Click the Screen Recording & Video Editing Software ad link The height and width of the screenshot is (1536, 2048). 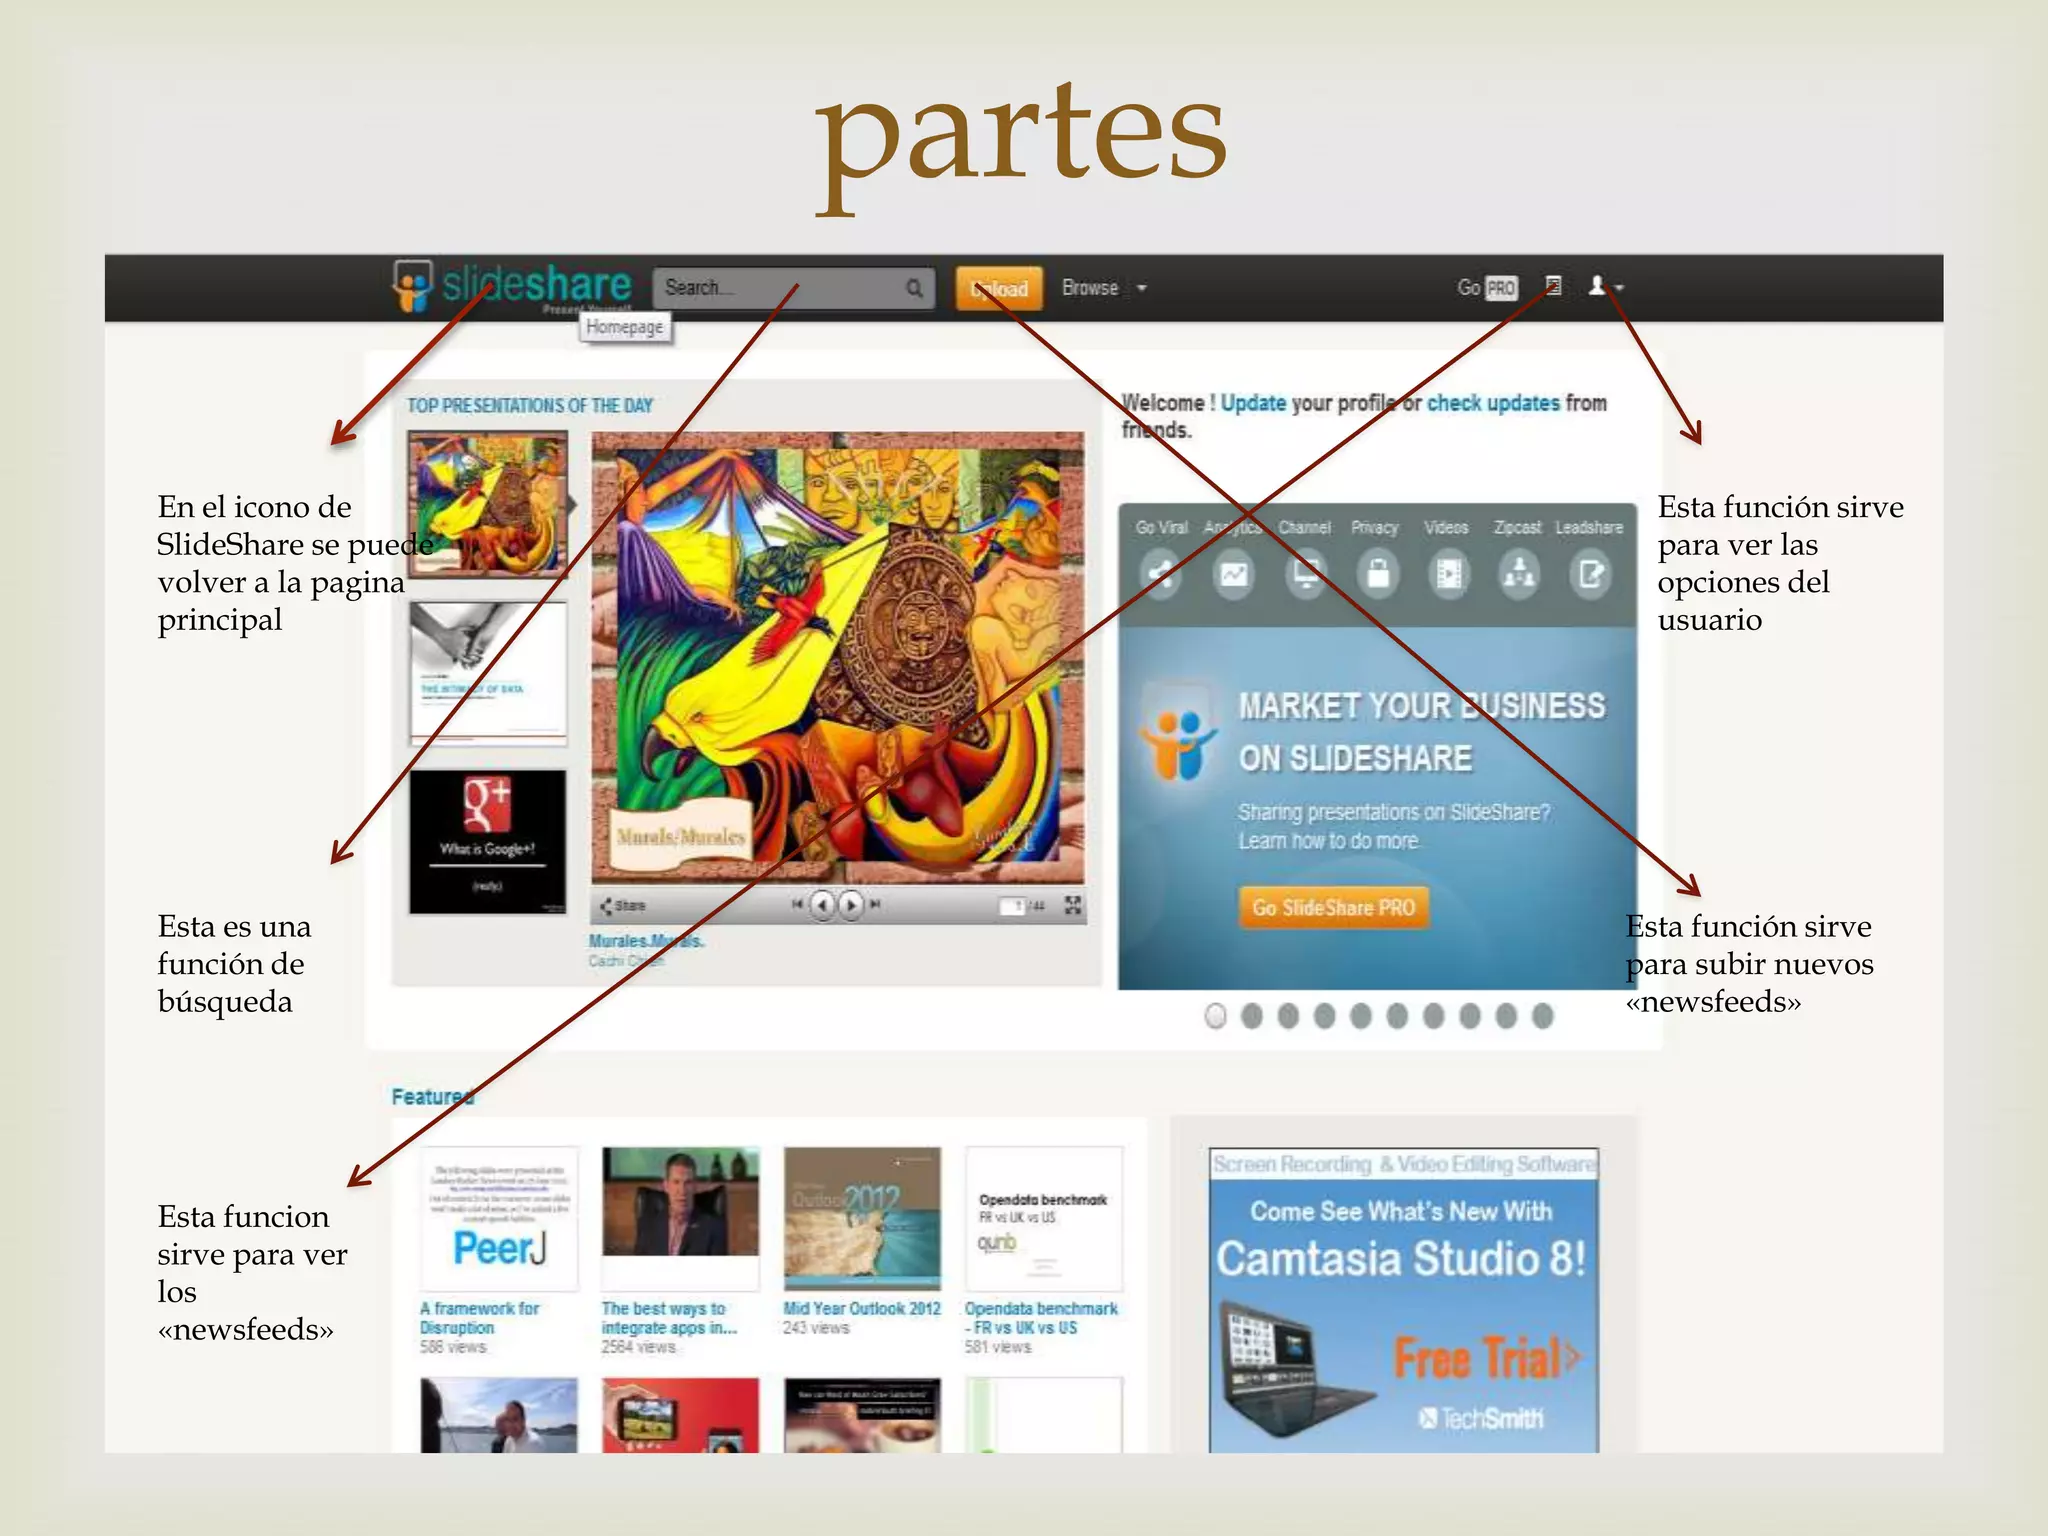[x=1404, y=1164]
